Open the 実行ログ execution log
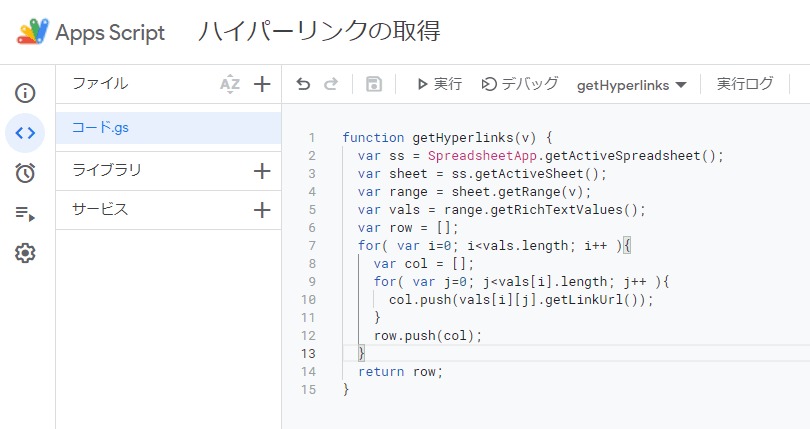Viewport: 810px width, 429px height. pos(745,85)
